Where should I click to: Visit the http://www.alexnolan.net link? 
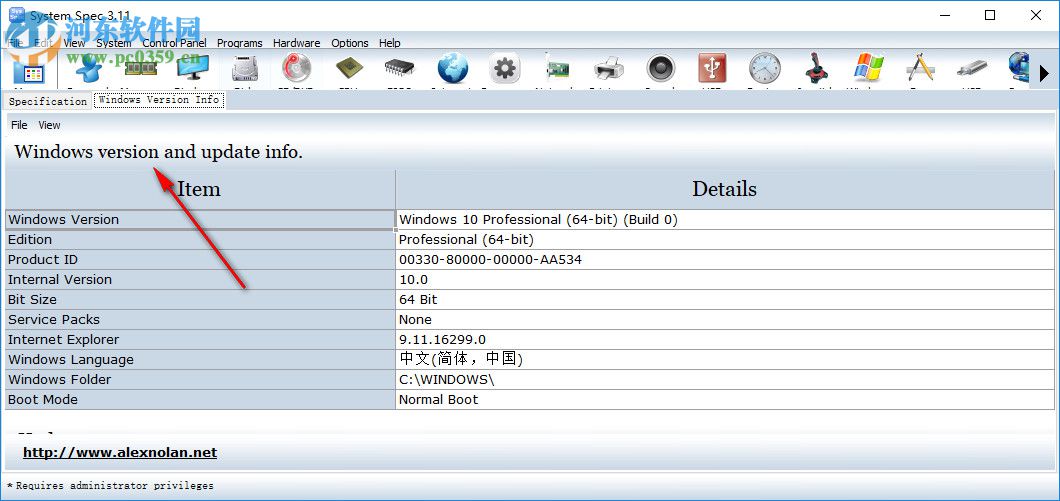click(x=120, y=452)
